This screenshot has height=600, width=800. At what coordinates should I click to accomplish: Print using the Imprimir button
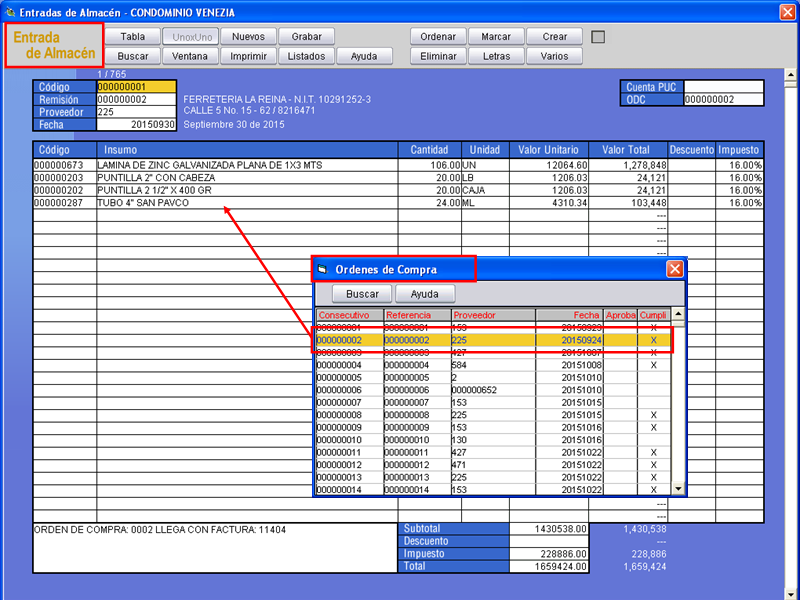point(248,56)
